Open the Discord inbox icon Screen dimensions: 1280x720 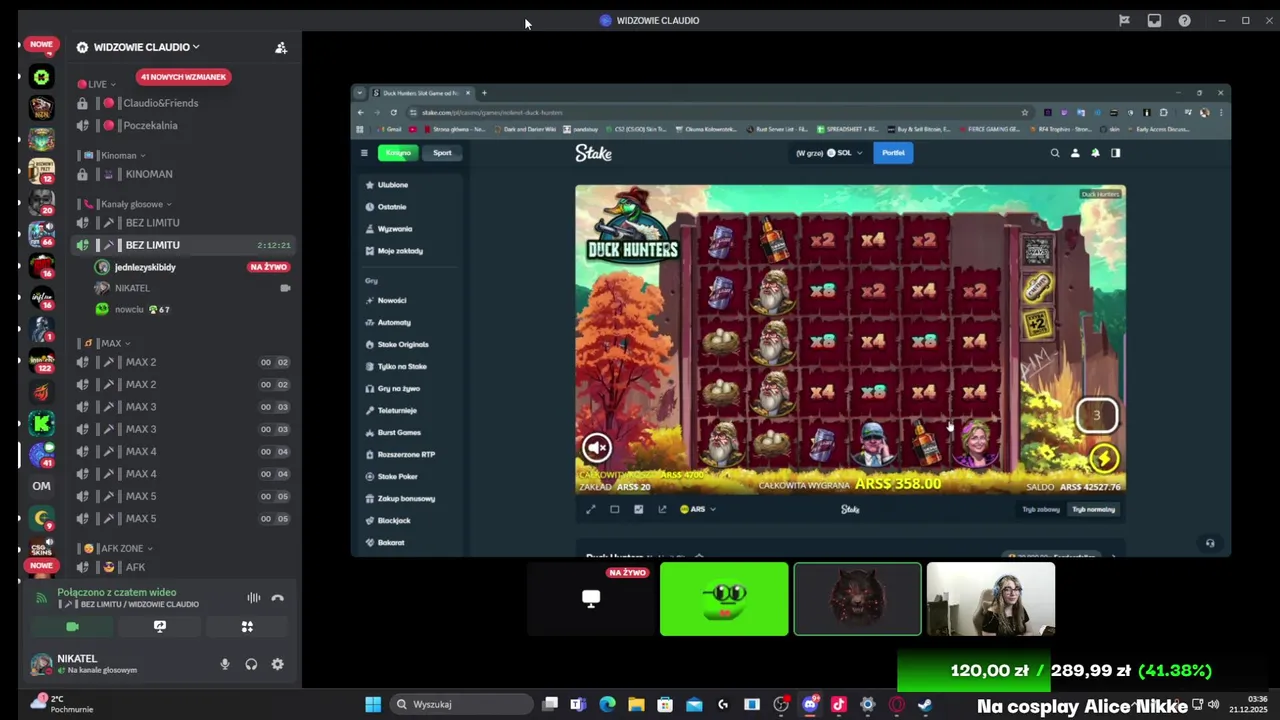1154,20
